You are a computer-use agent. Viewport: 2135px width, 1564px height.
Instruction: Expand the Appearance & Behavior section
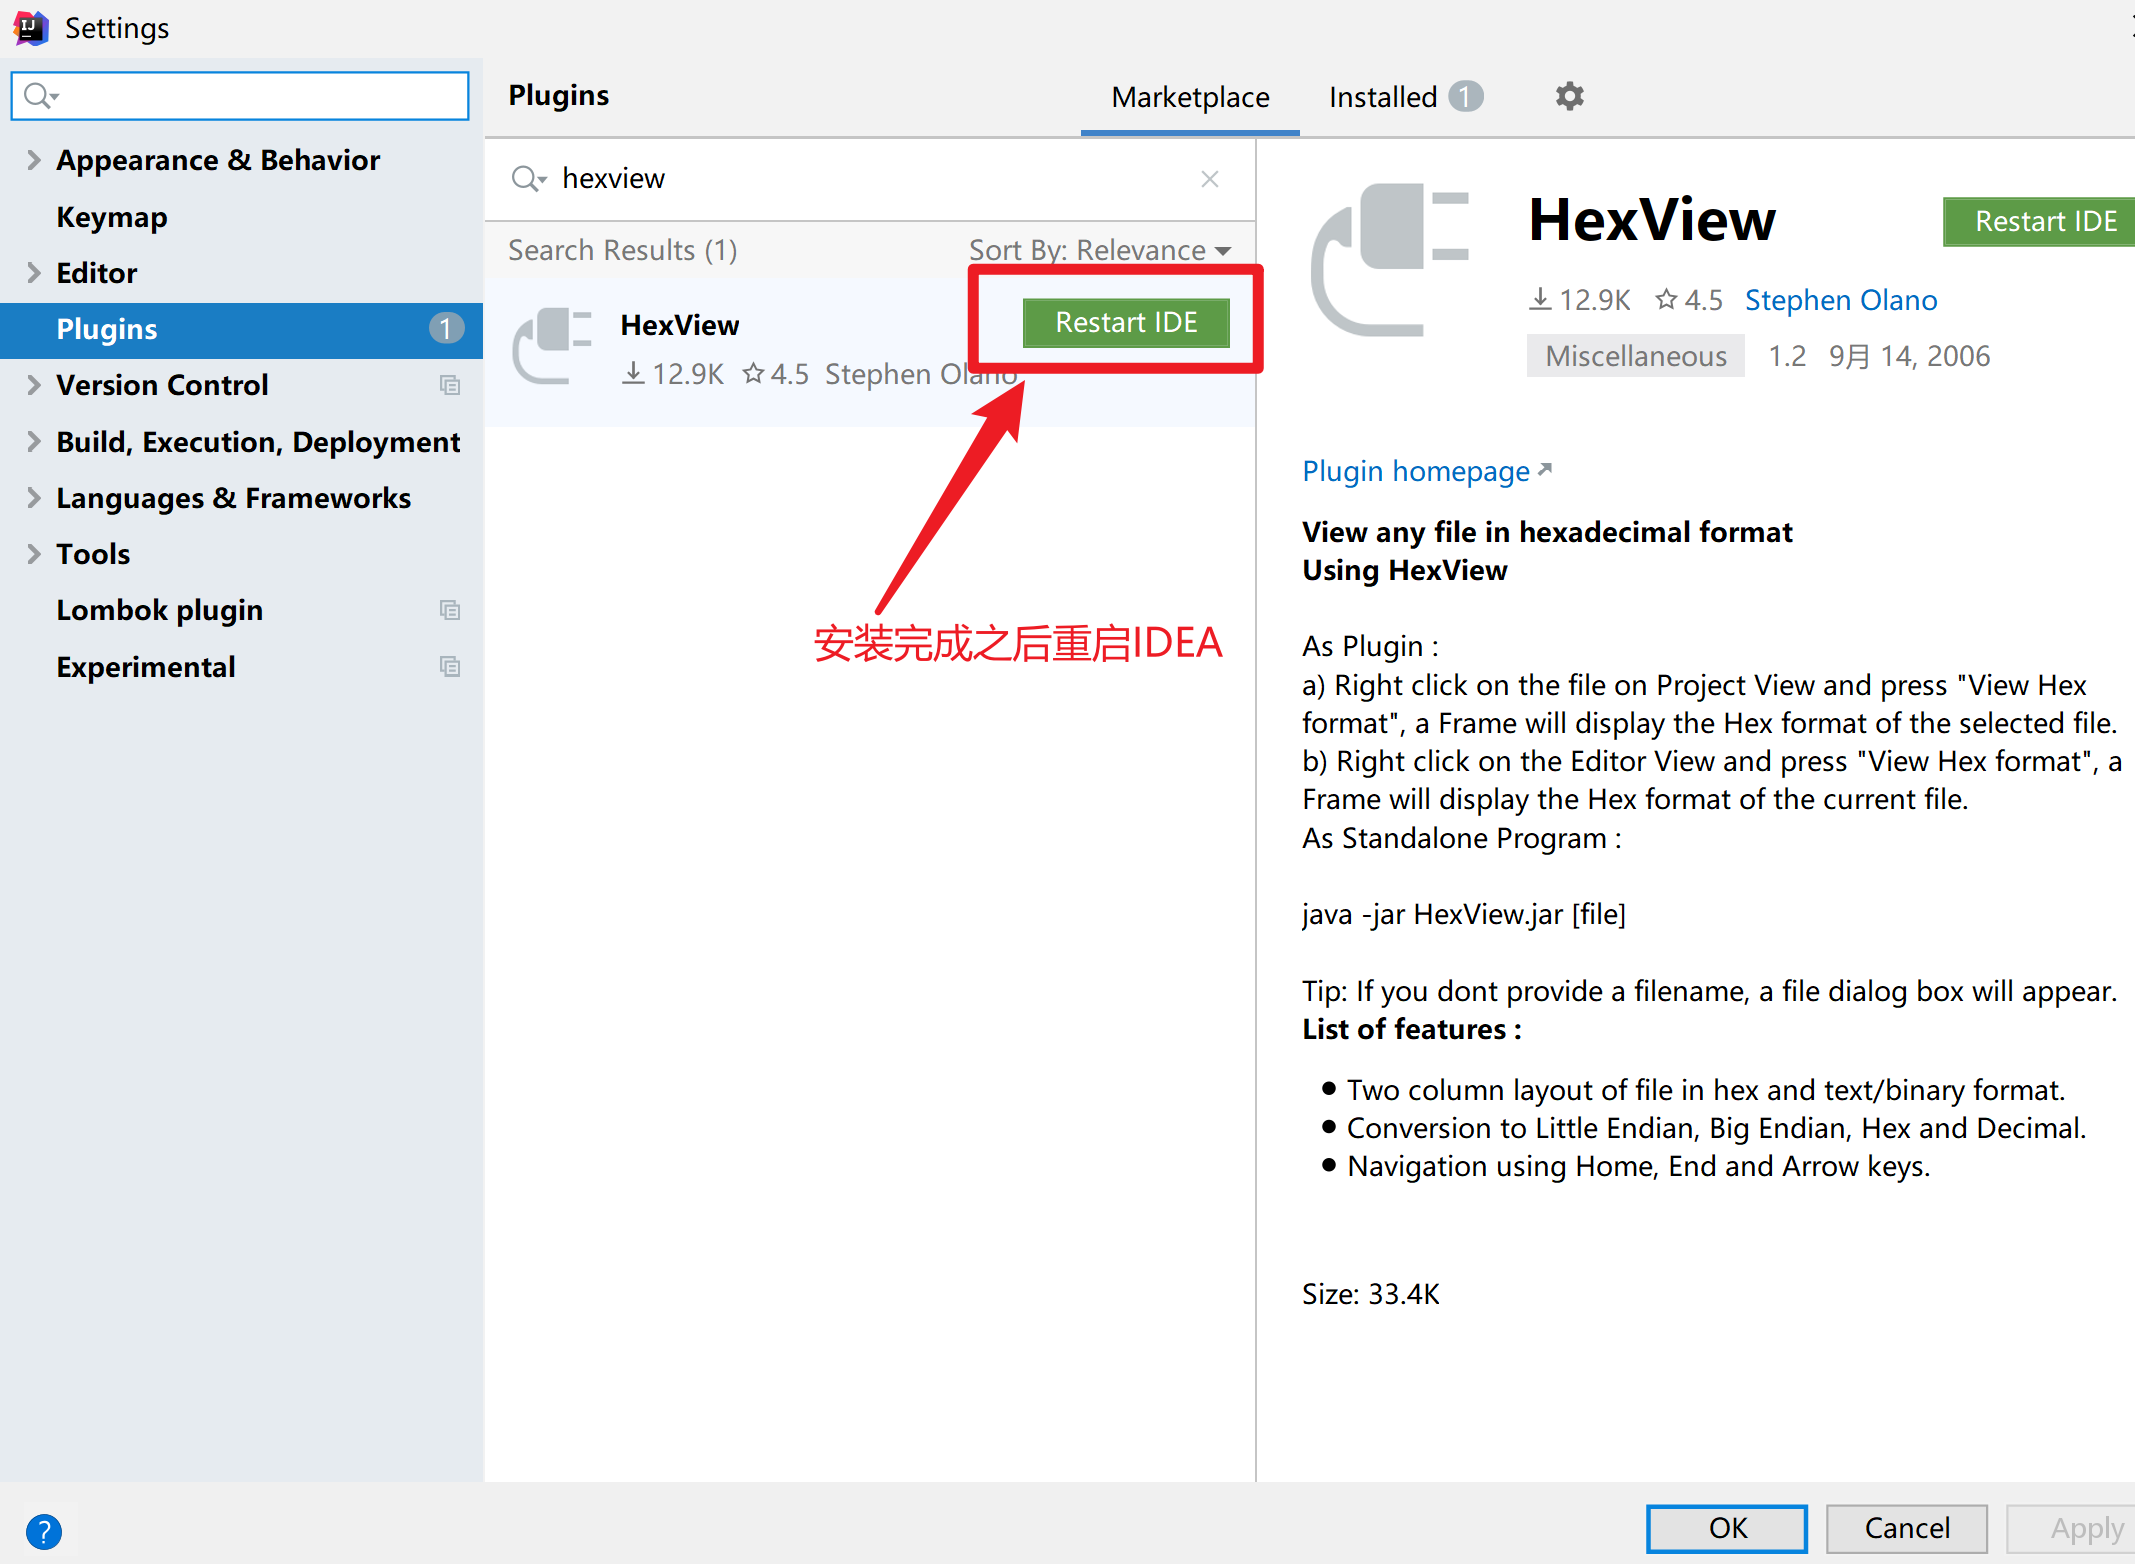pyautogui.click(x=33, y=160)
